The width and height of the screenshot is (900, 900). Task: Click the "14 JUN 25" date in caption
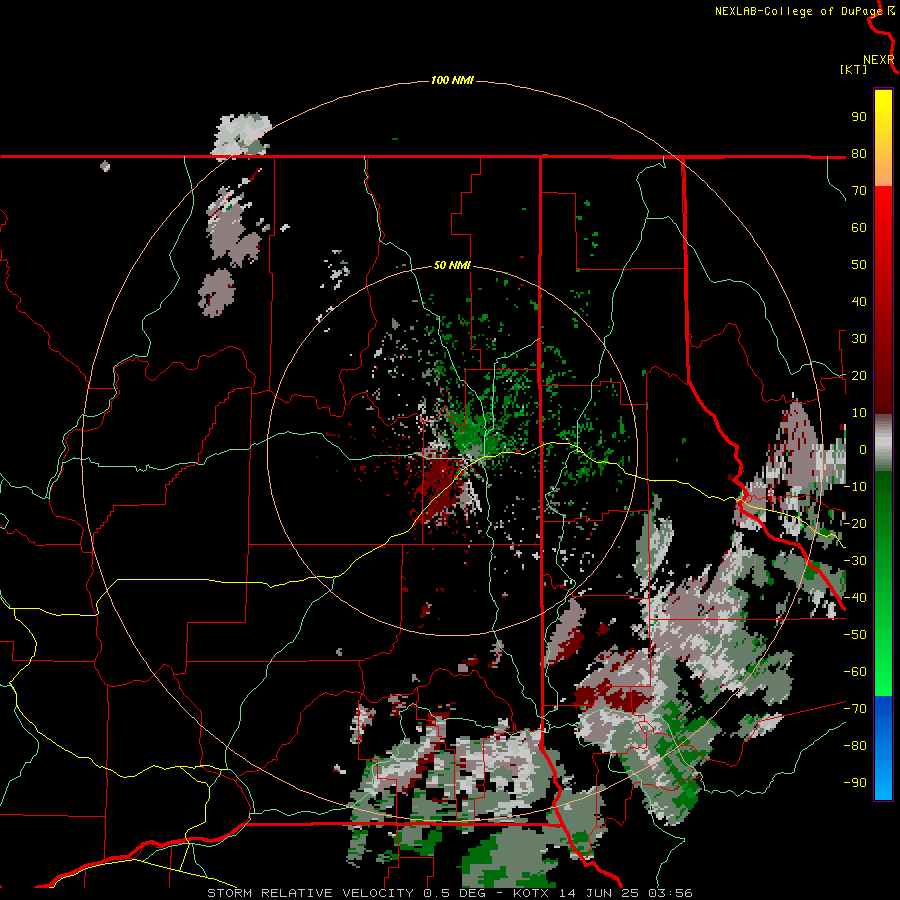tap(599, 893)
